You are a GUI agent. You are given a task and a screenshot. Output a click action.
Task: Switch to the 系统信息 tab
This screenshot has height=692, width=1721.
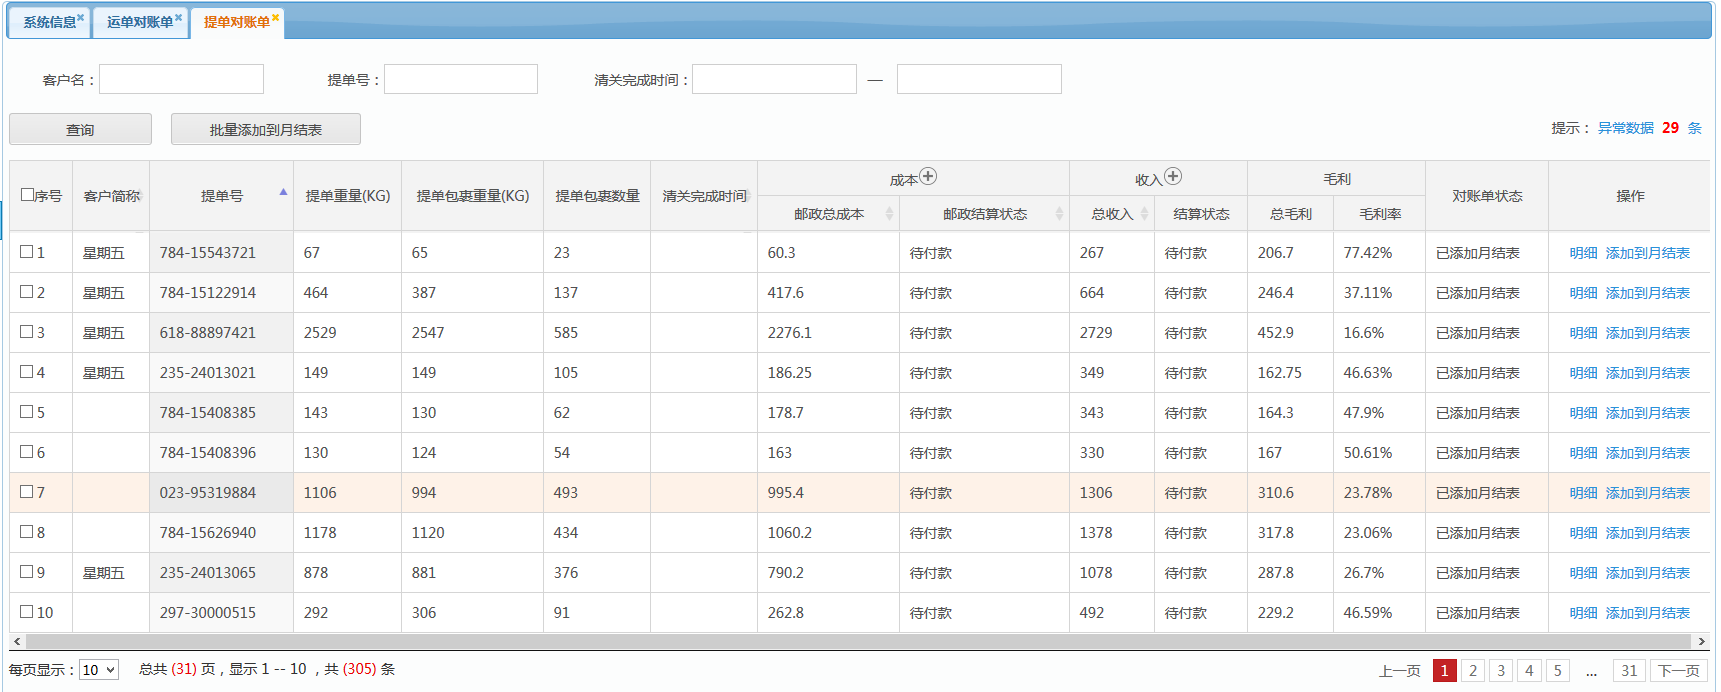pos(50,22)
